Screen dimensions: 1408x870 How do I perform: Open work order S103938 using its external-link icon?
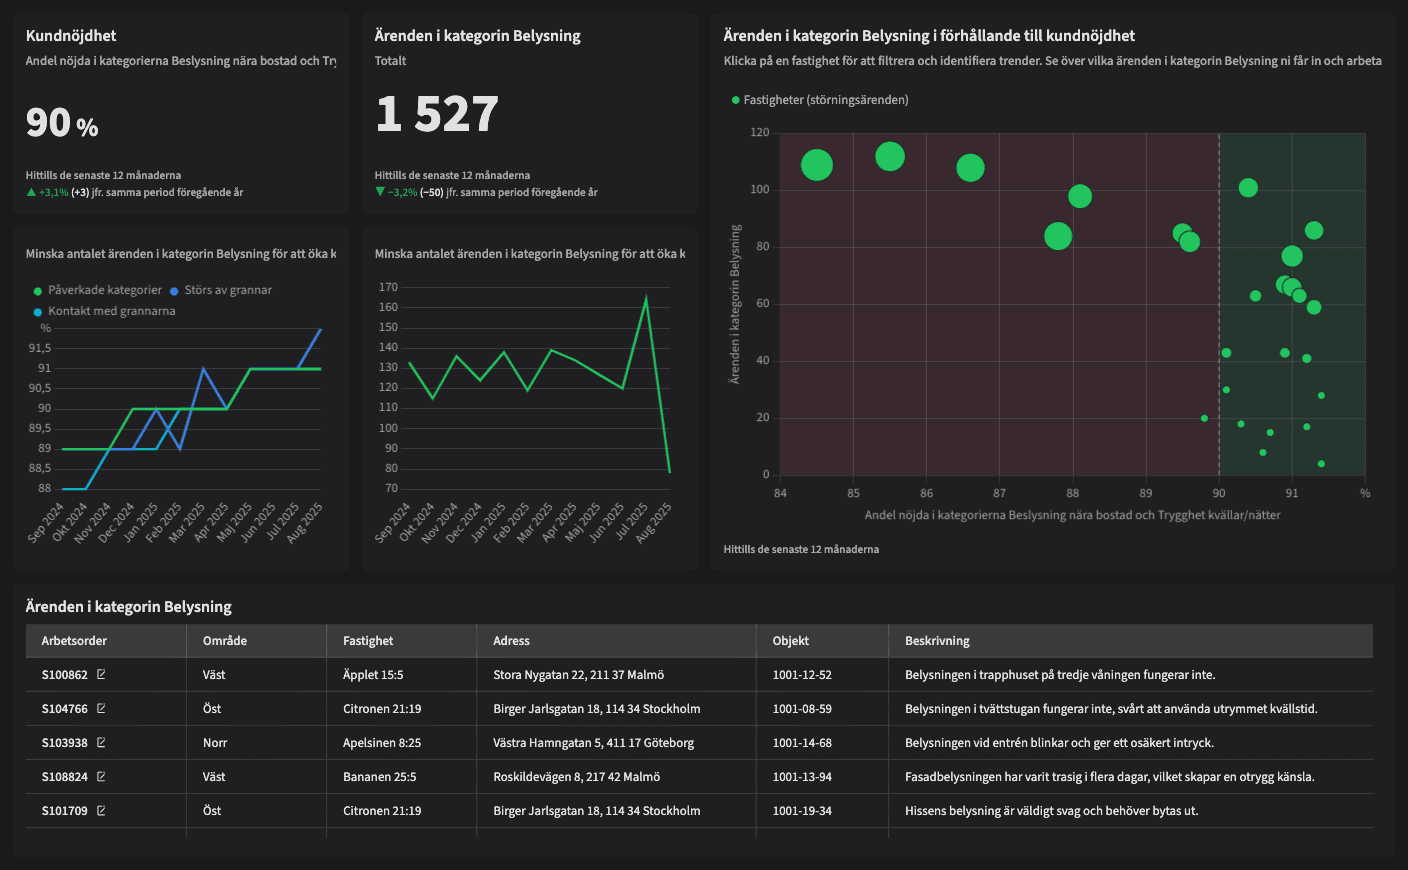click(101, 743)
